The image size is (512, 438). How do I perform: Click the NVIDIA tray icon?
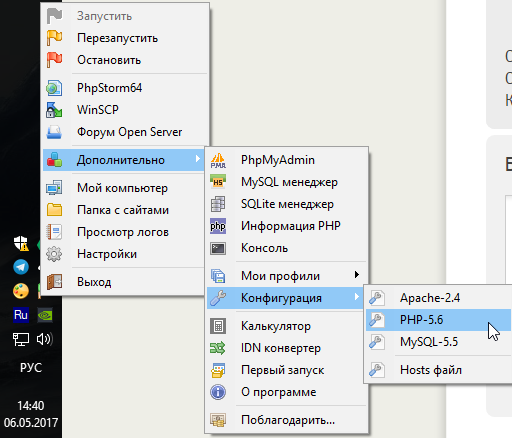click(45, 315)
